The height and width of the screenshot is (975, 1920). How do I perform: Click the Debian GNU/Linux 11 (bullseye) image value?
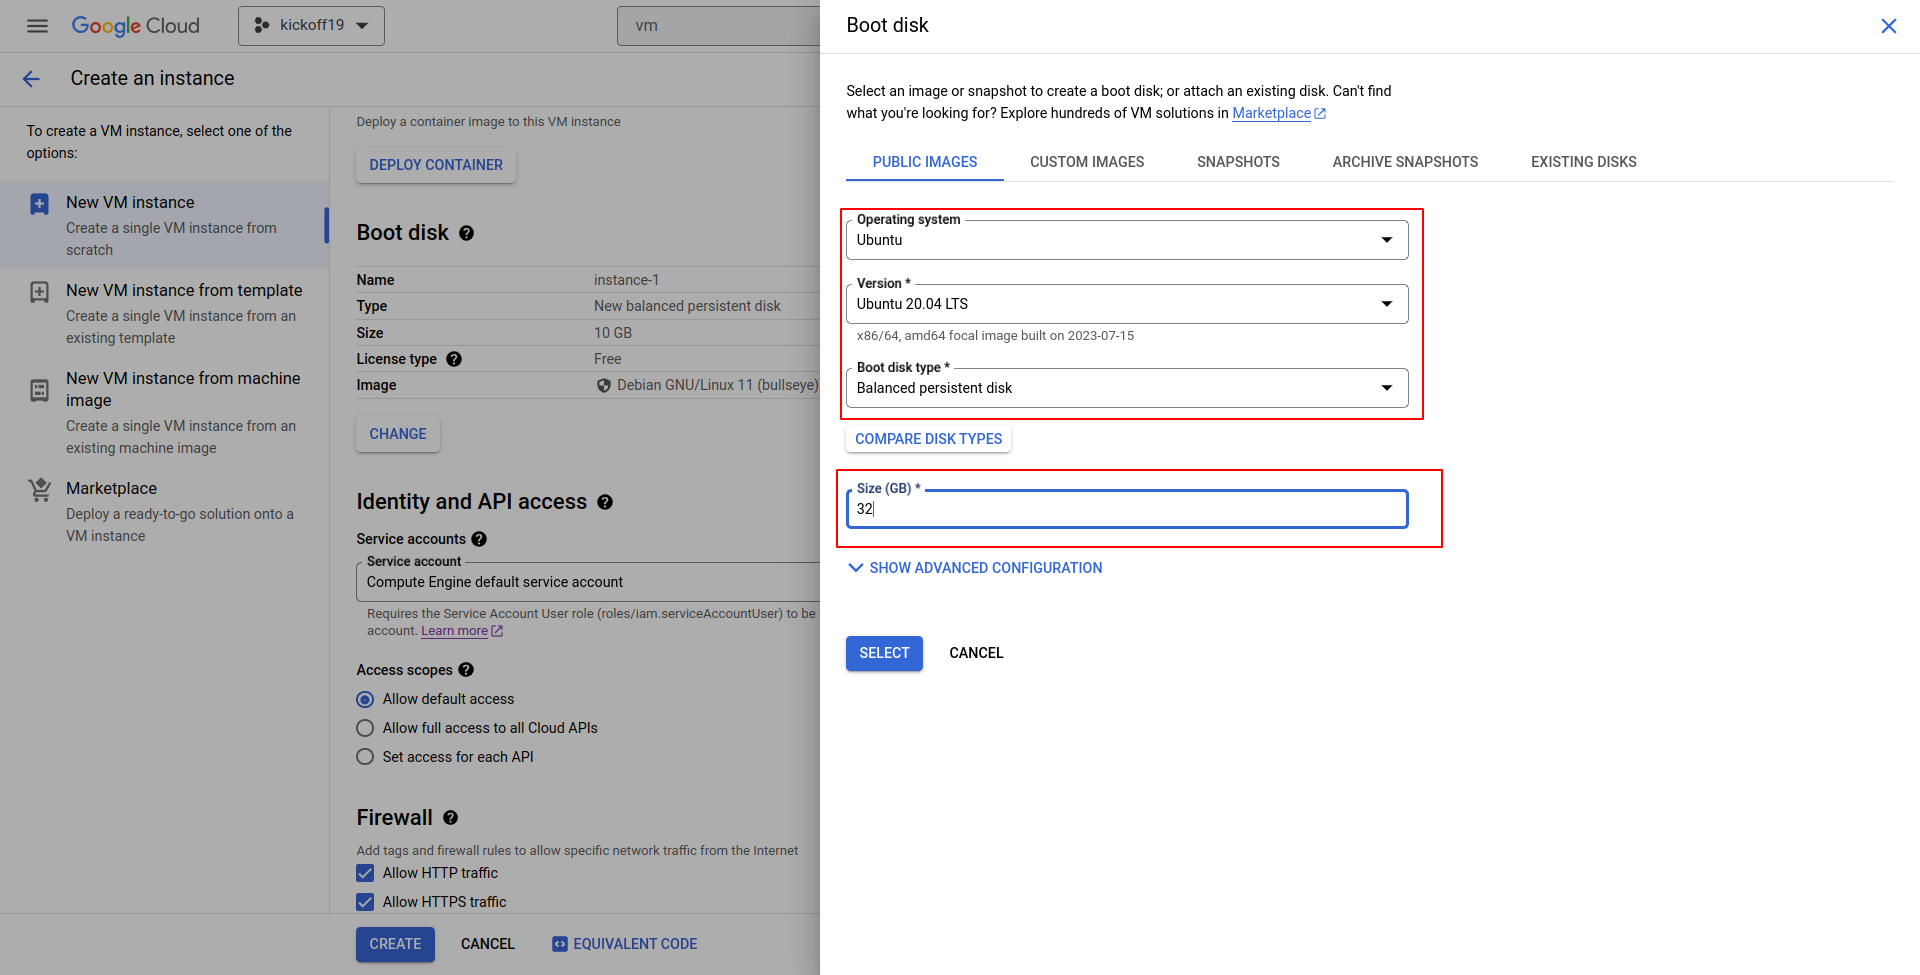(x=717, y=386)
